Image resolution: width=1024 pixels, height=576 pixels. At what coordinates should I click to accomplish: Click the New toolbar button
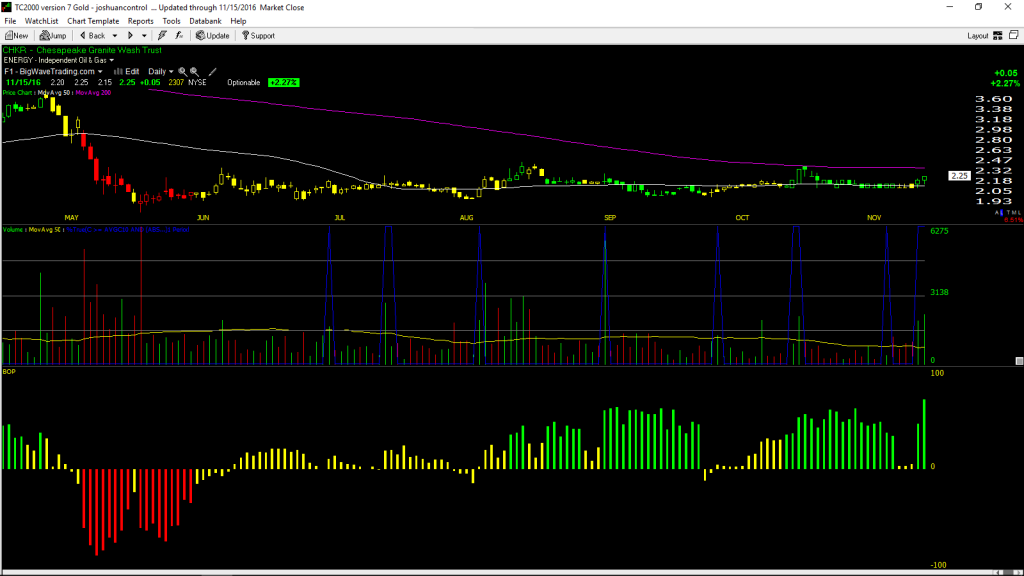coord(17,36)
